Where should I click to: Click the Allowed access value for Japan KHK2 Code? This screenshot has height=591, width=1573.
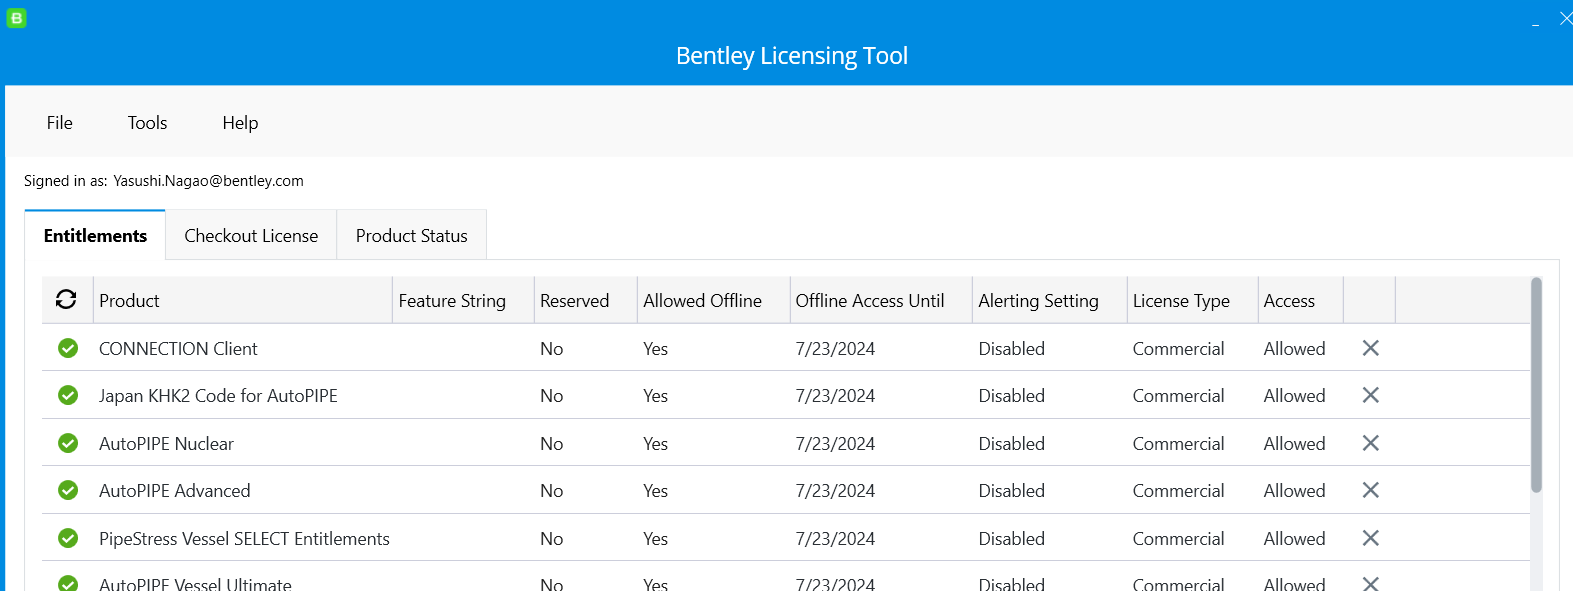(x=1294, y=396)
